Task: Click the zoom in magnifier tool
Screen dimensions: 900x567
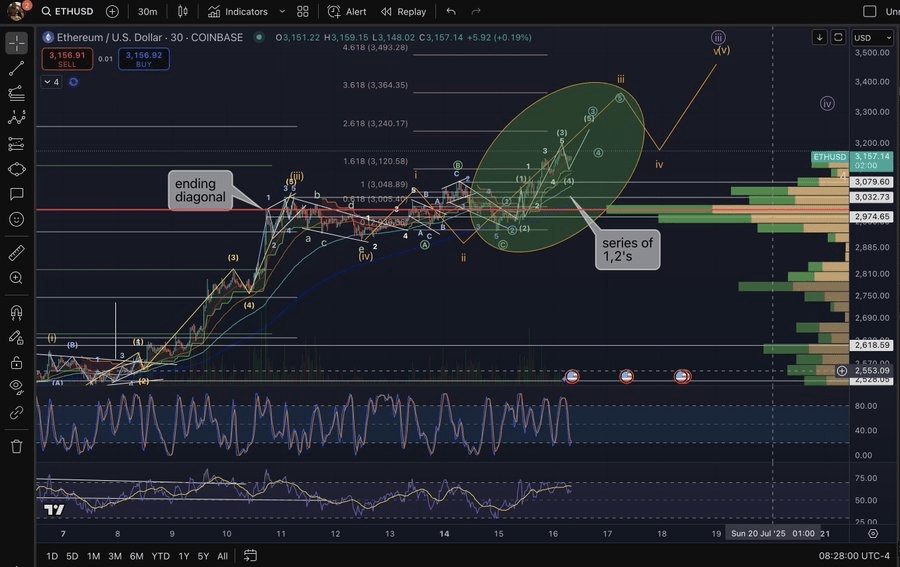Action: (x=17, y=278)
